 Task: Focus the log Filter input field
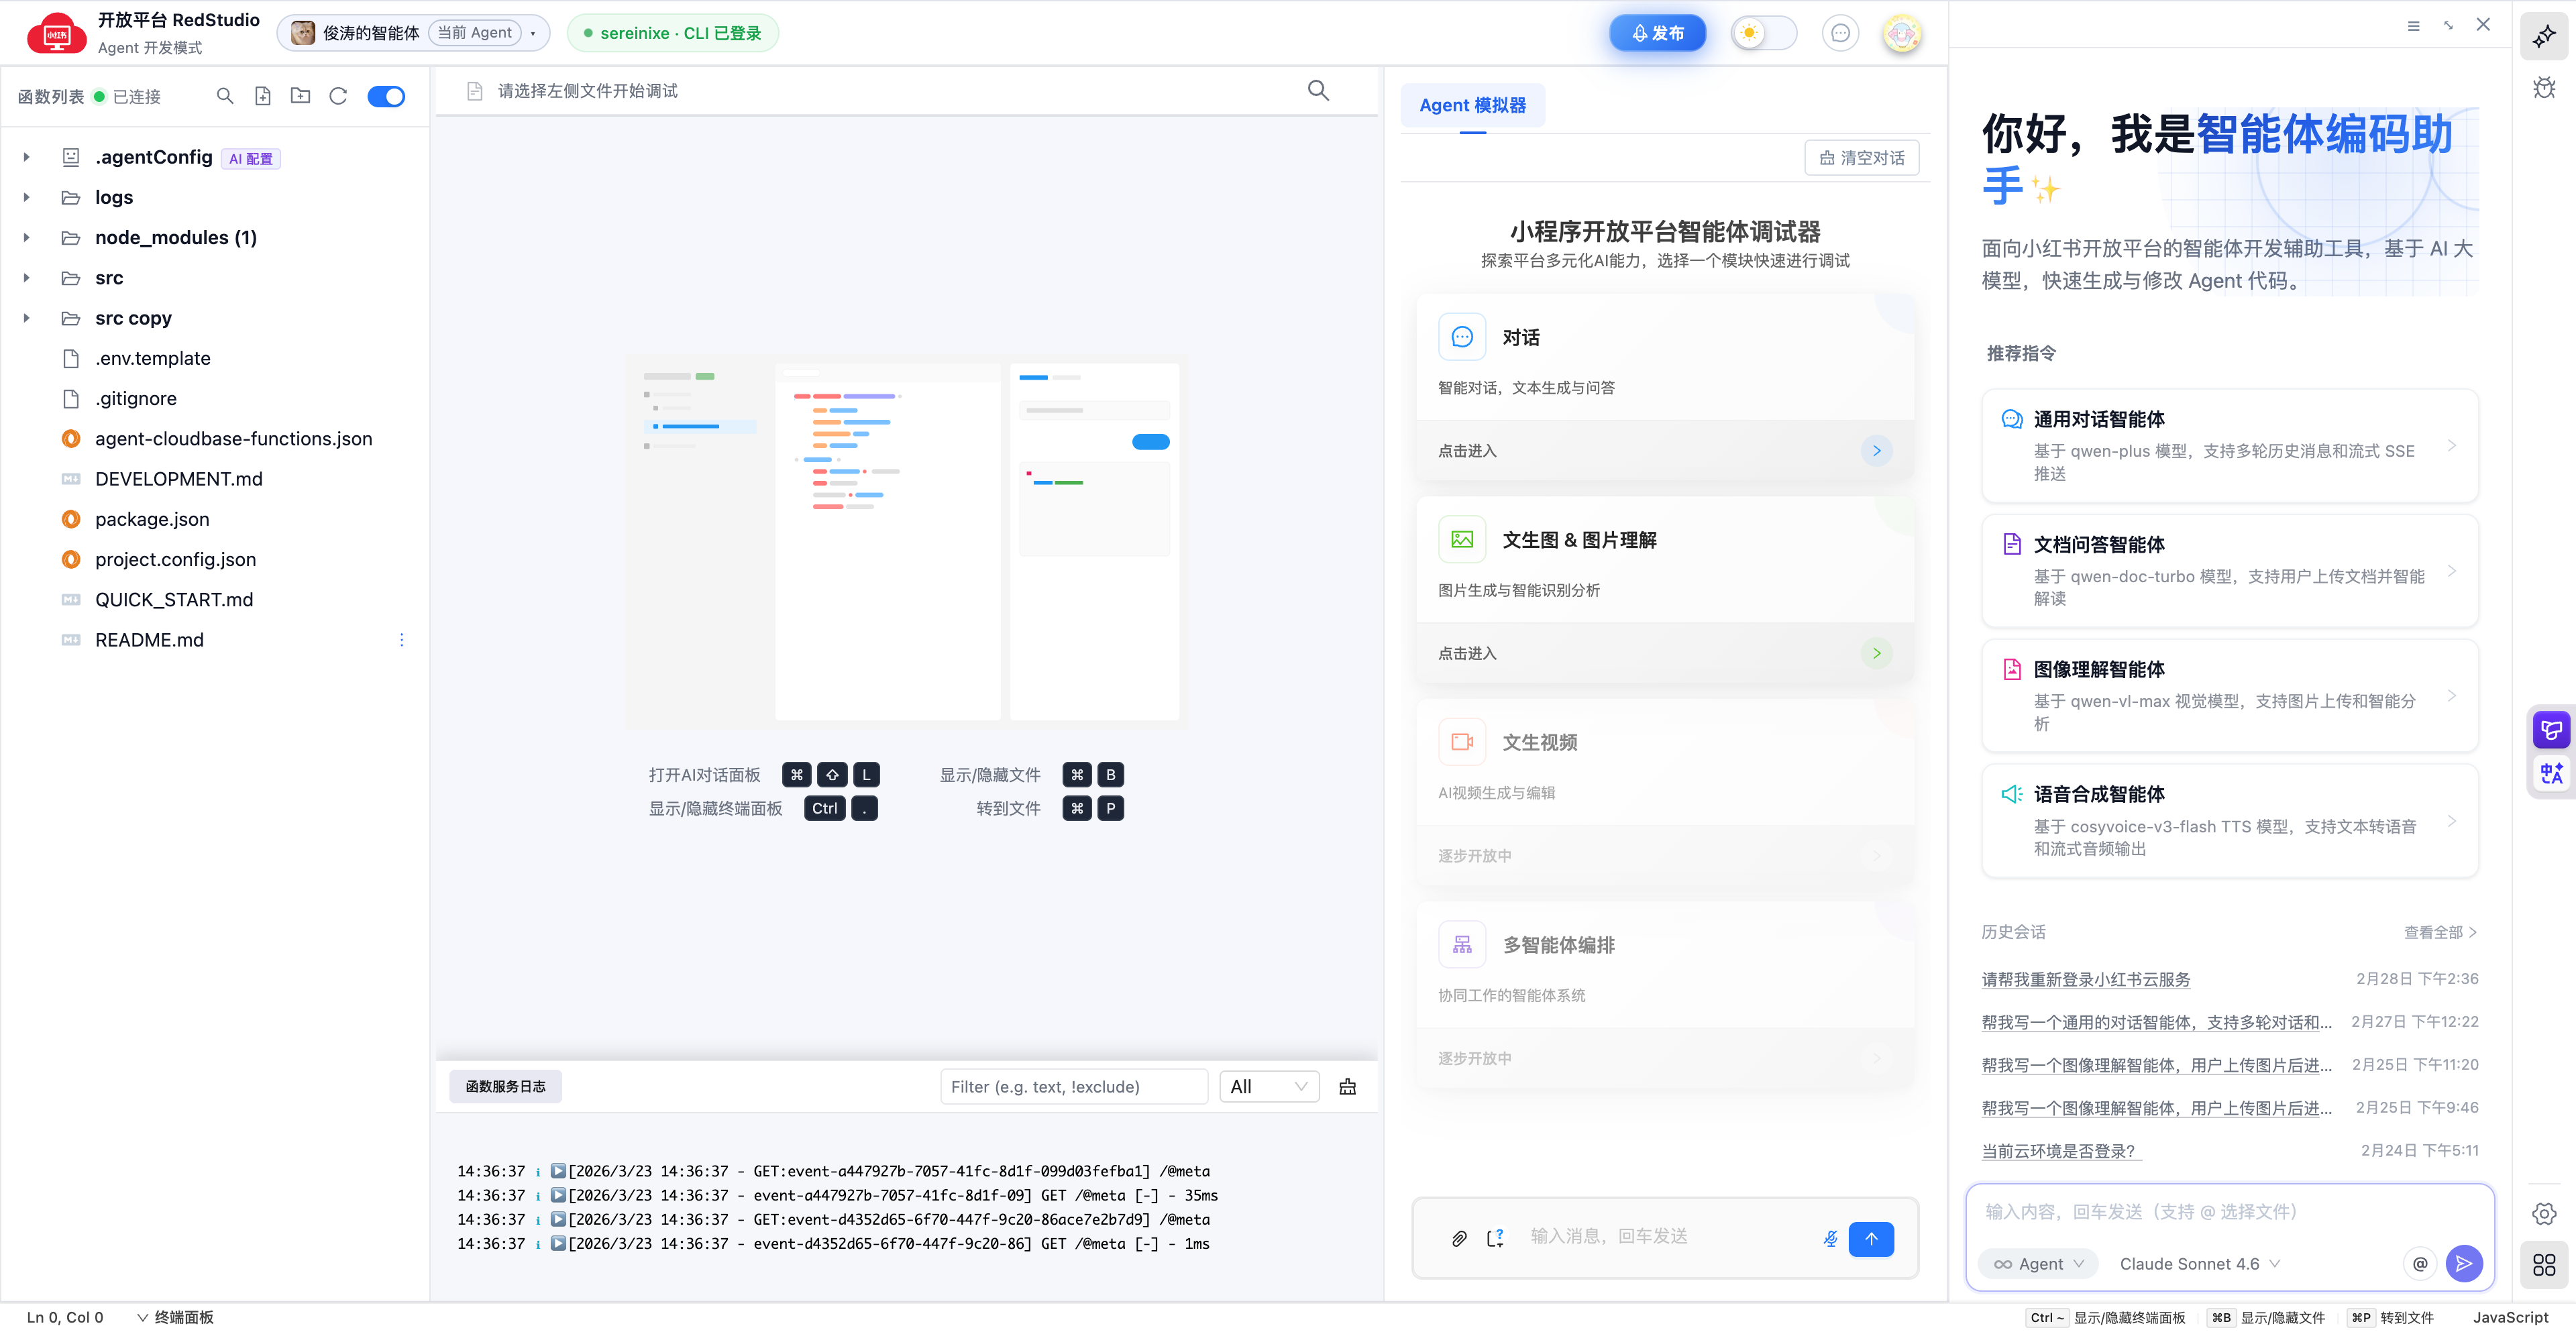coord(1073,1087)
